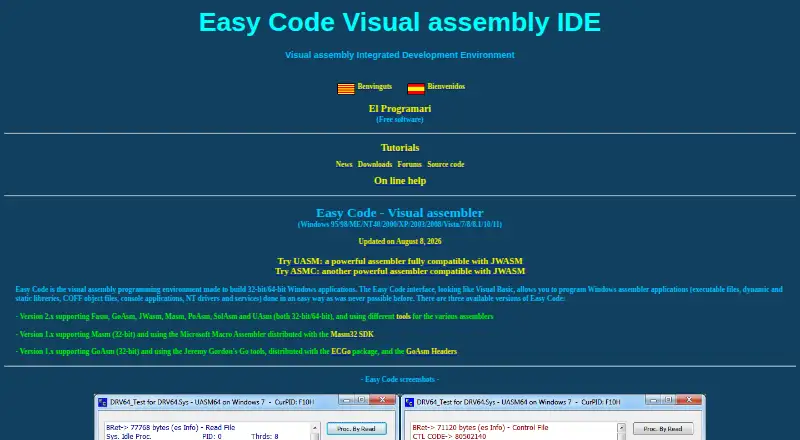Go to the News page
The width and height of the screenshot is (800, 440).
coord(344,164)
